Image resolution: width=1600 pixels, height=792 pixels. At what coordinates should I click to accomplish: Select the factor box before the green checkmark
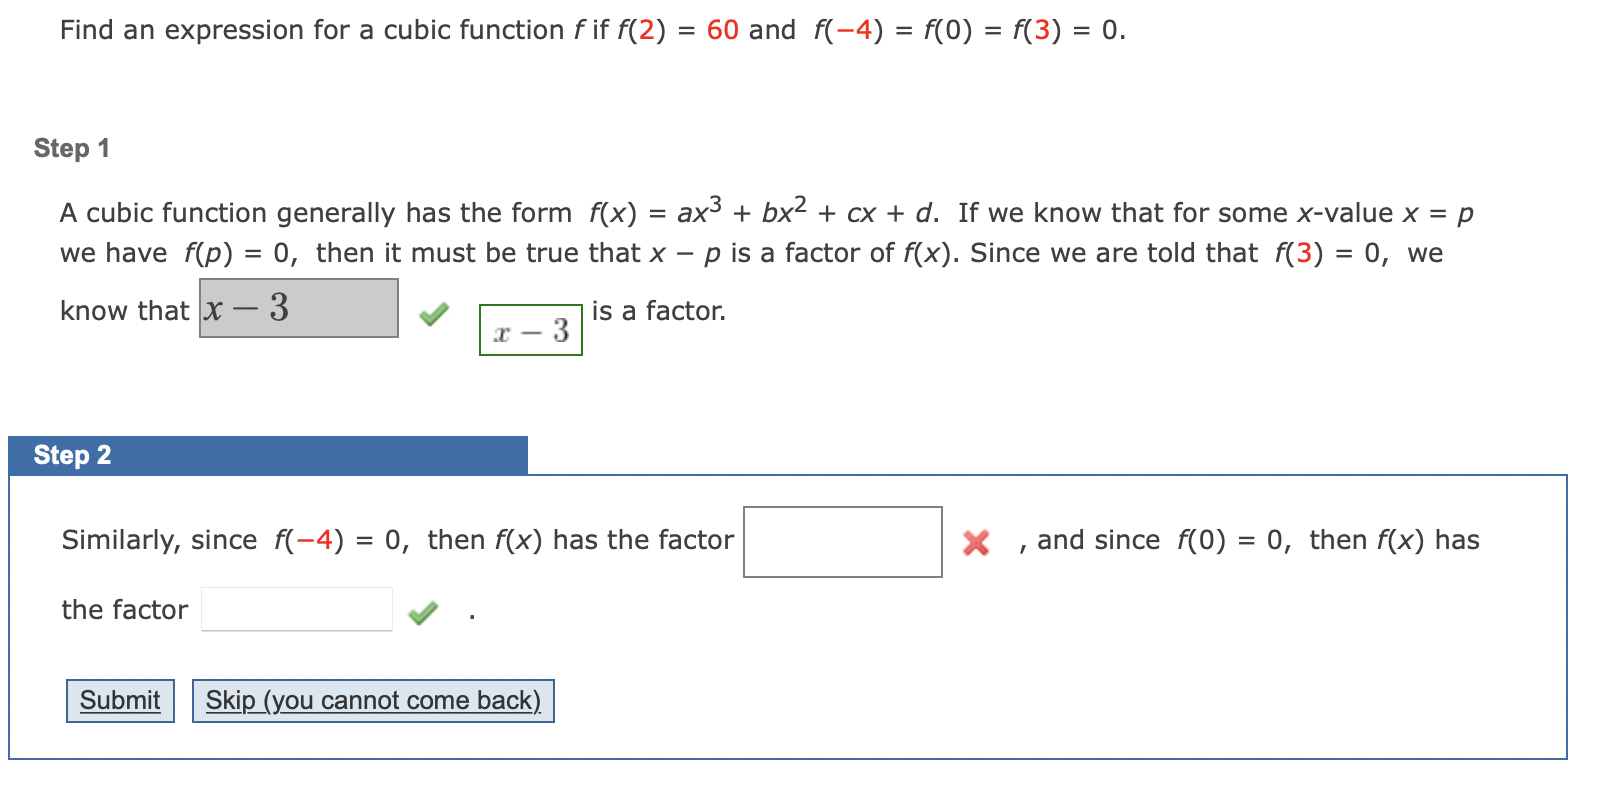(296, 609)
